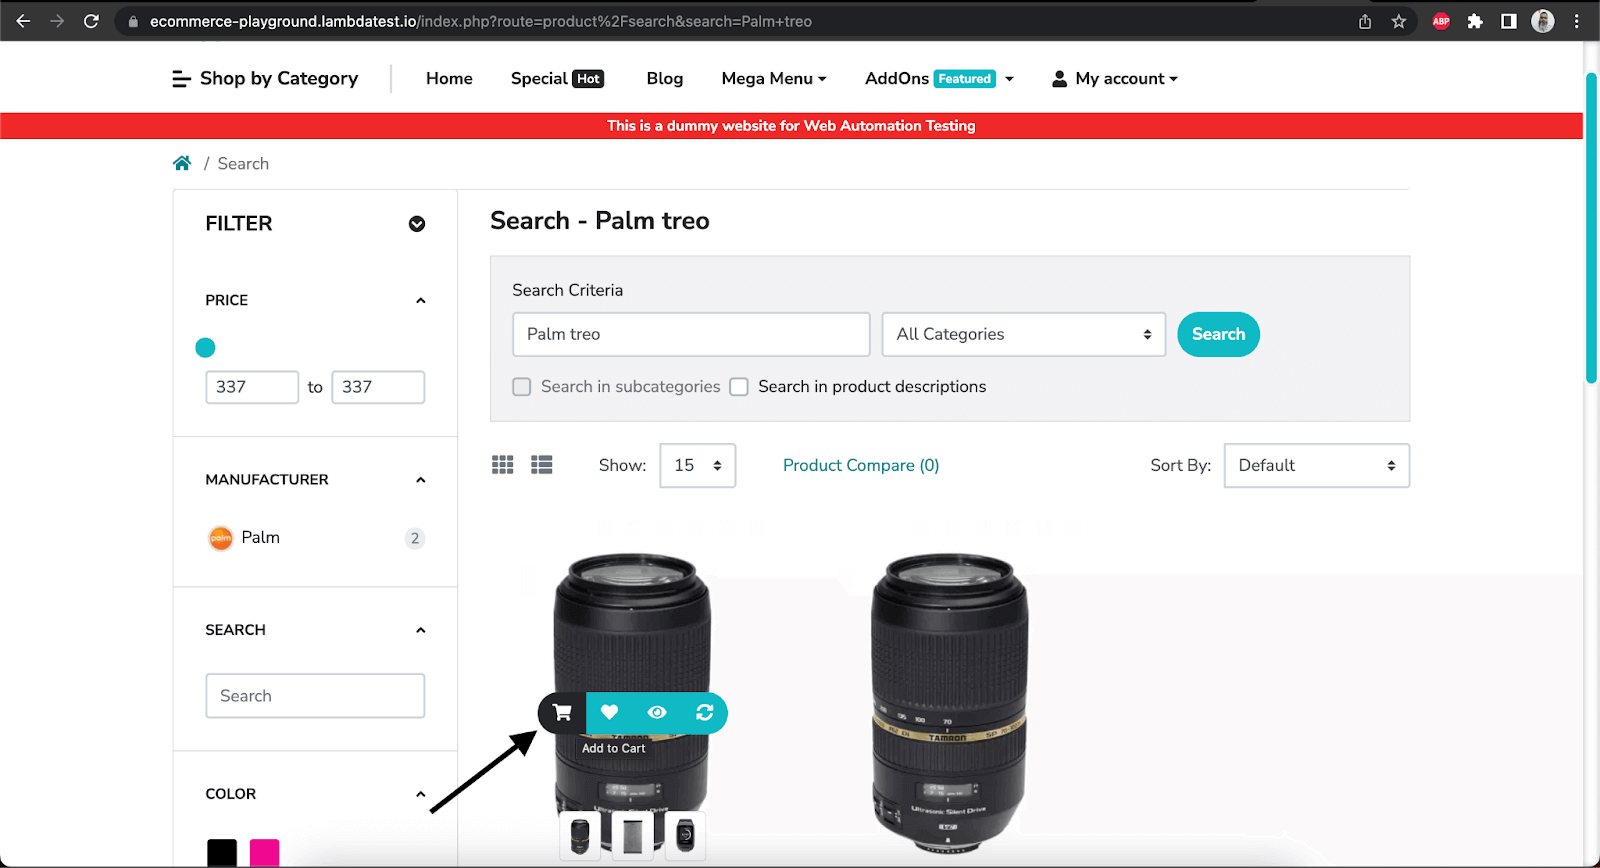Open the Blog page
The height and width of the screenshot is (868, 1600).
click(665, 78)
